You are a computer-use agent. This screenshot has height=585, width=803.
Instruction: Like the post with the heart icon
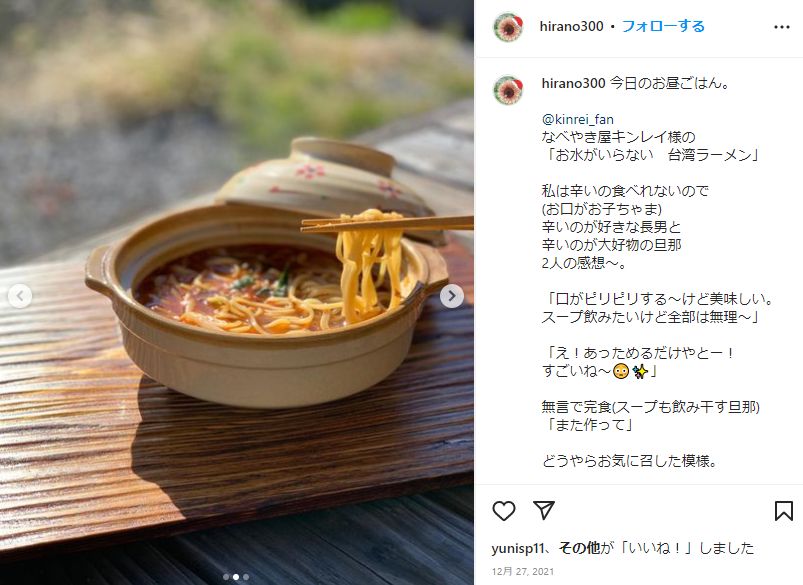pos(503,511)
